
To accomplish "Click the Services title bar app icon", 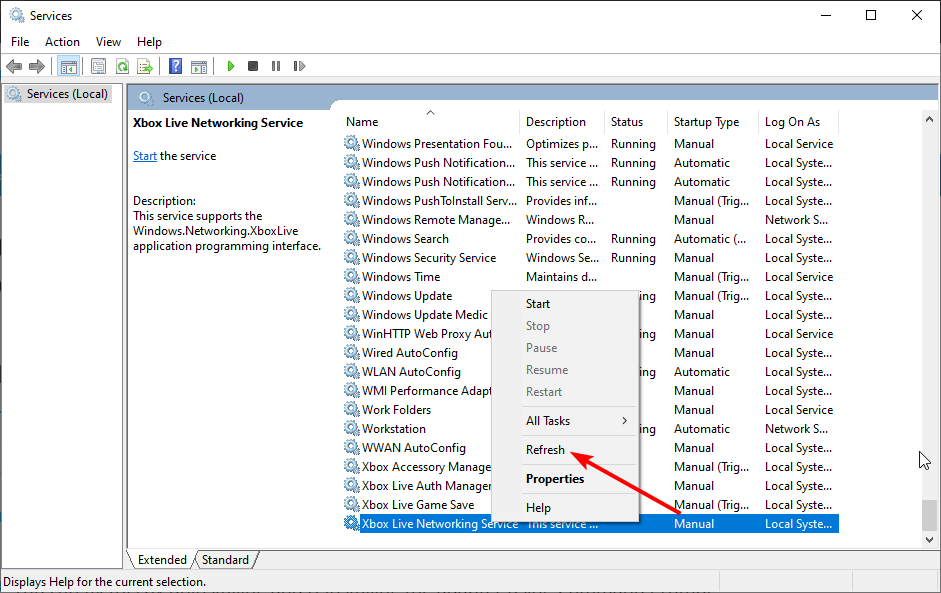I will pos(17,15).
